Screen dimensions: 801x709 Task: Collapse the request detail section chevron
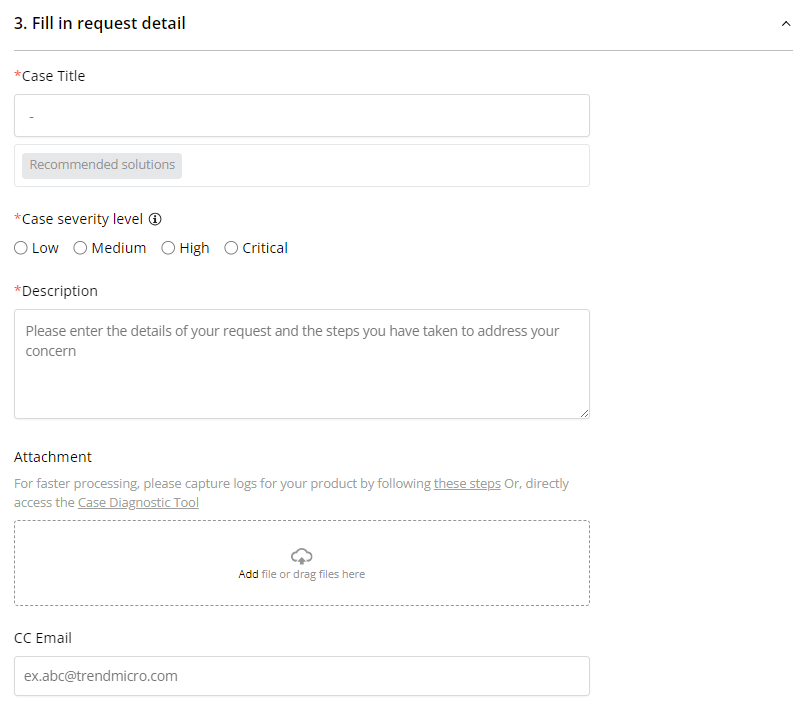click(786, 24)
